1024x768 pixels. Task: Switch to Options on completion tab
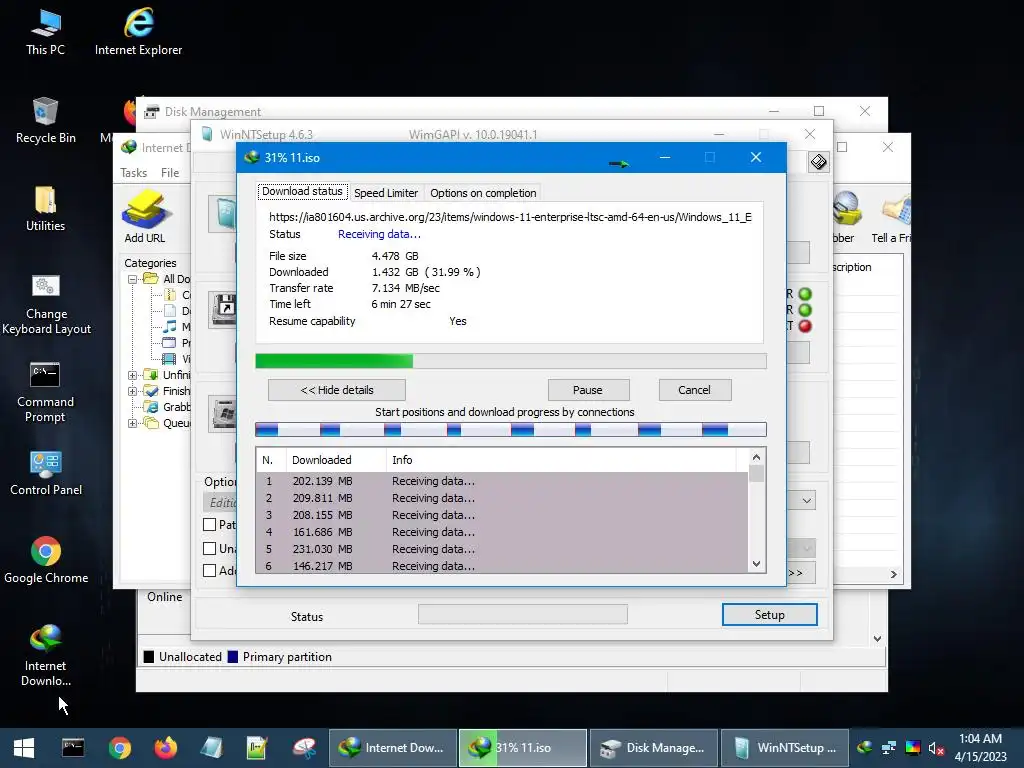click(483, 193)
